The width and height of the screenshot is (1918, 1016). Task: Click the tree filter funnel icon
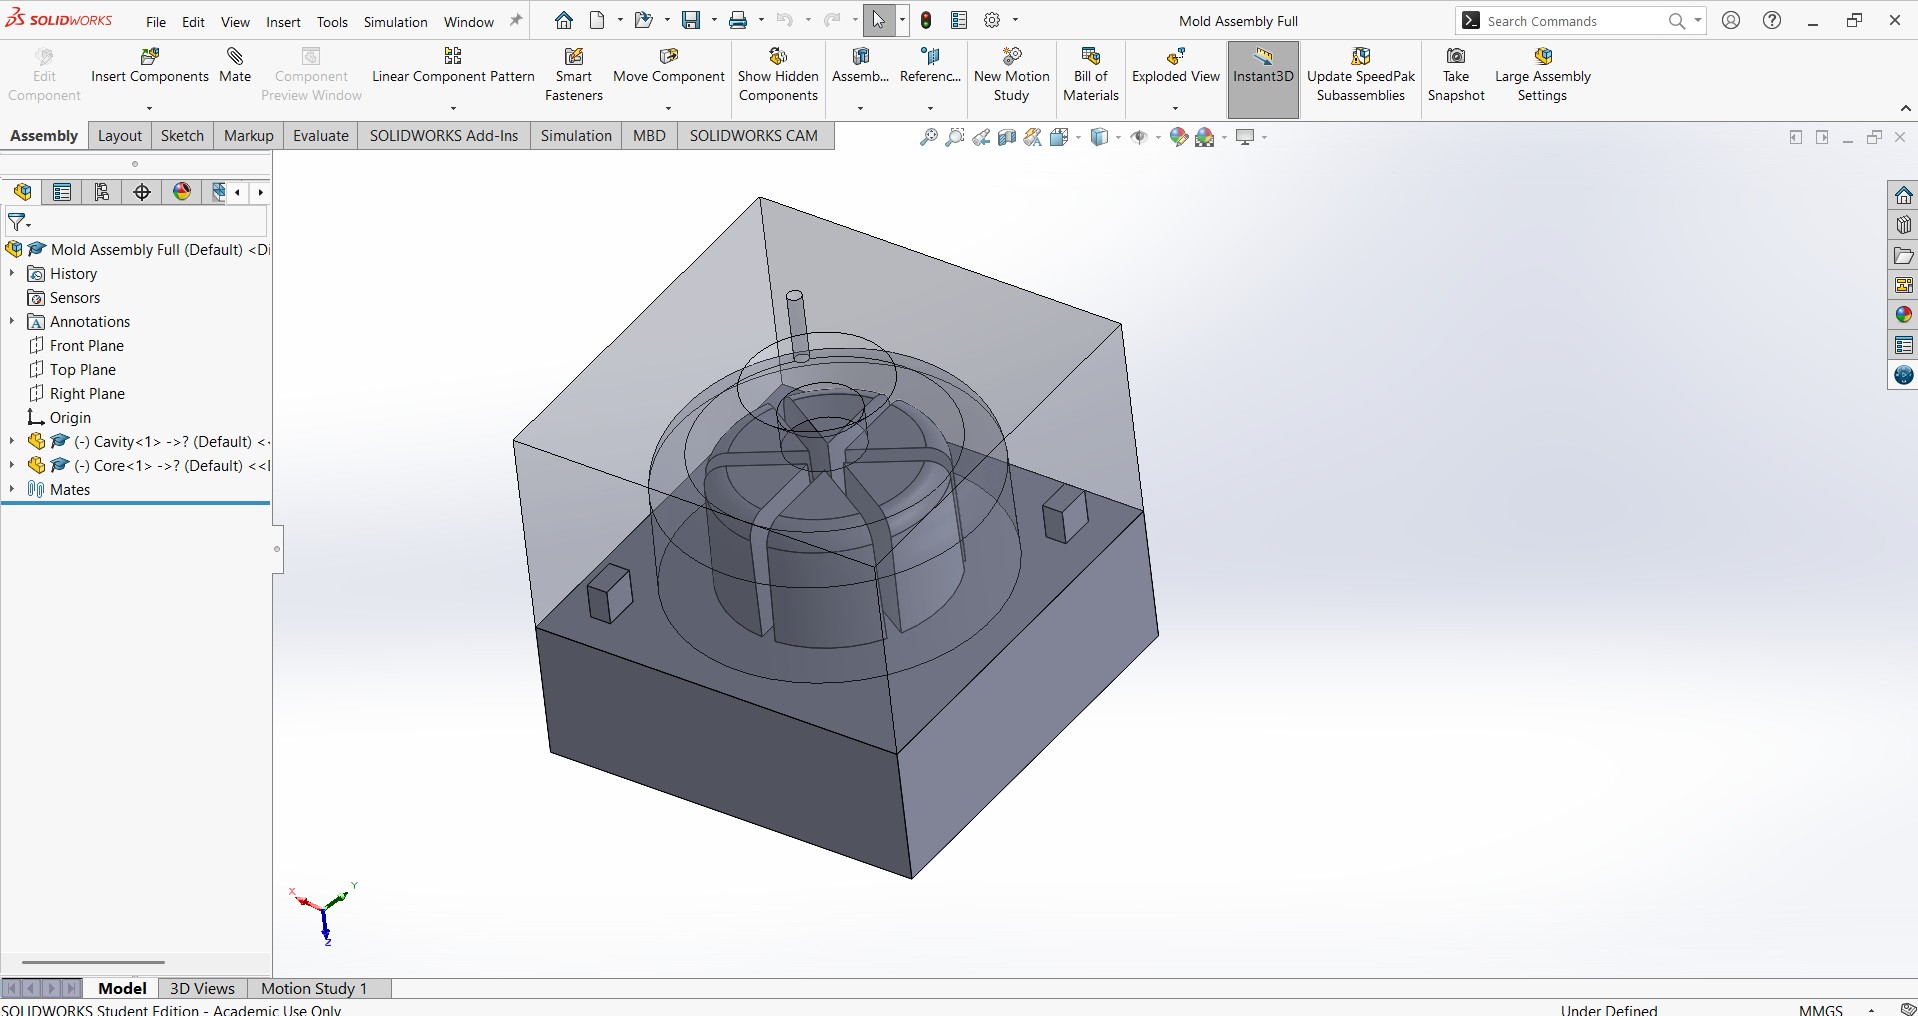click(18, 222)
